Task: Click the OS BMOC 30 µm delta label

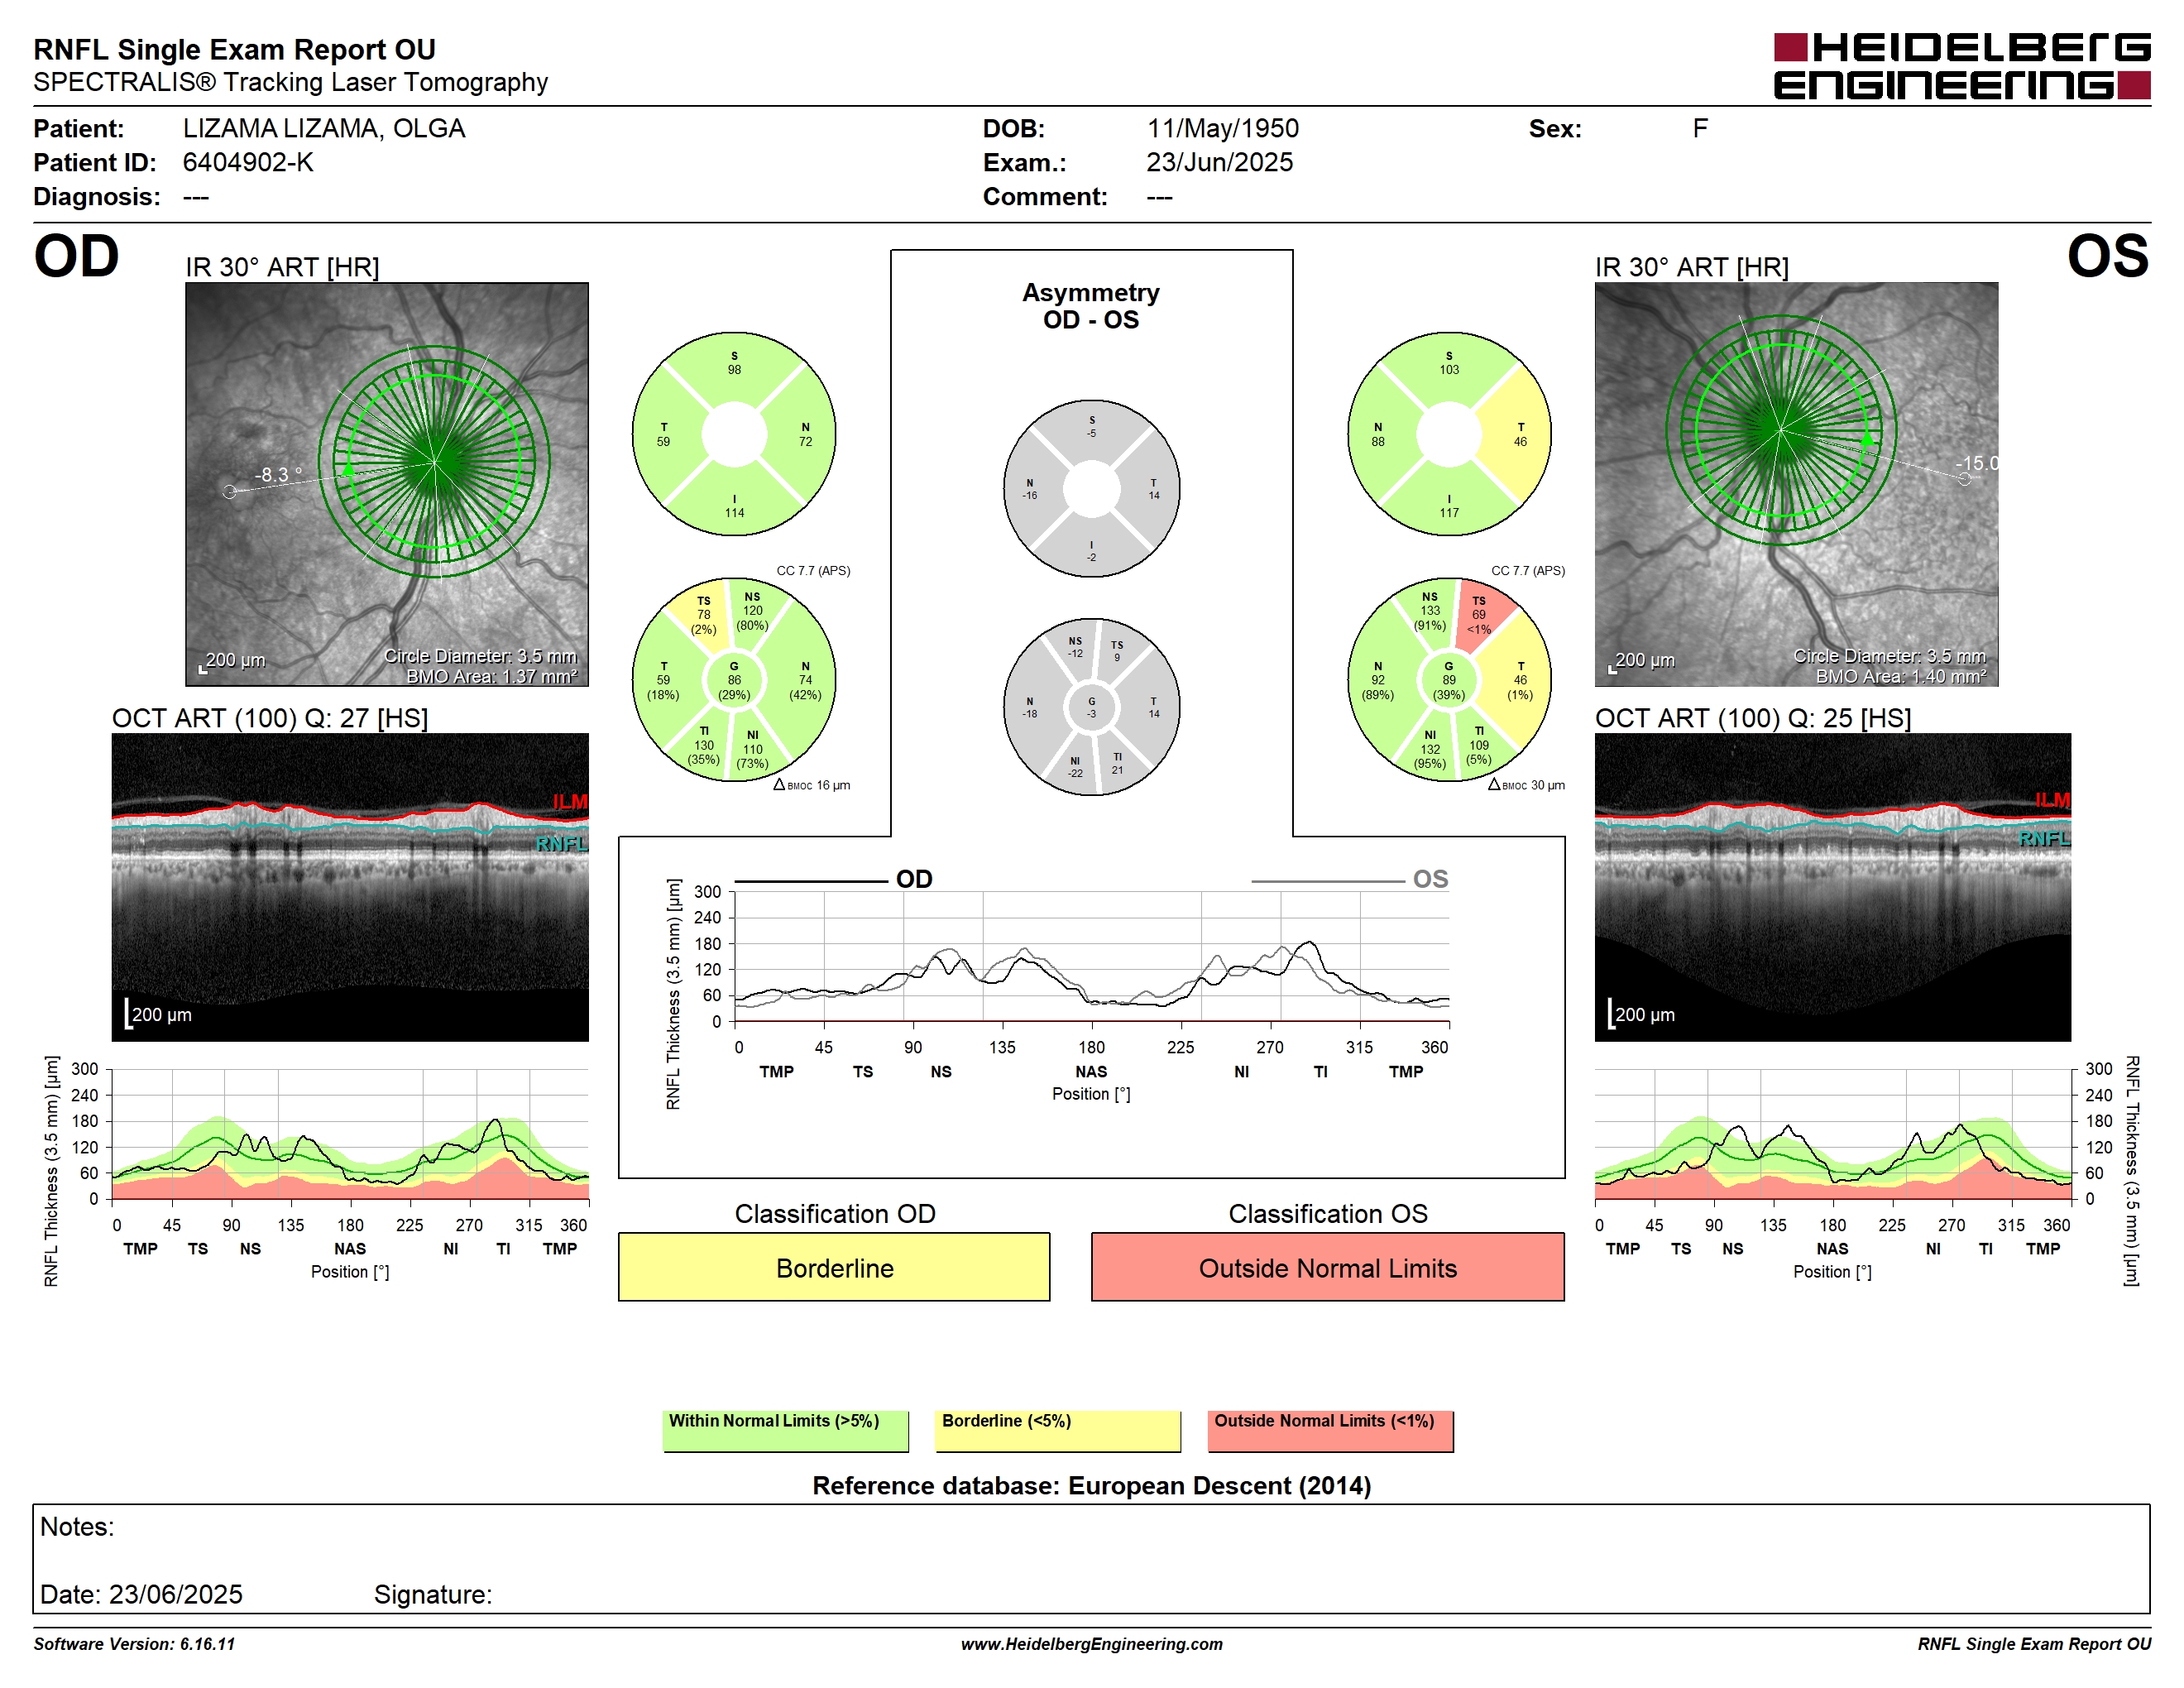Action: point(1526,785)
